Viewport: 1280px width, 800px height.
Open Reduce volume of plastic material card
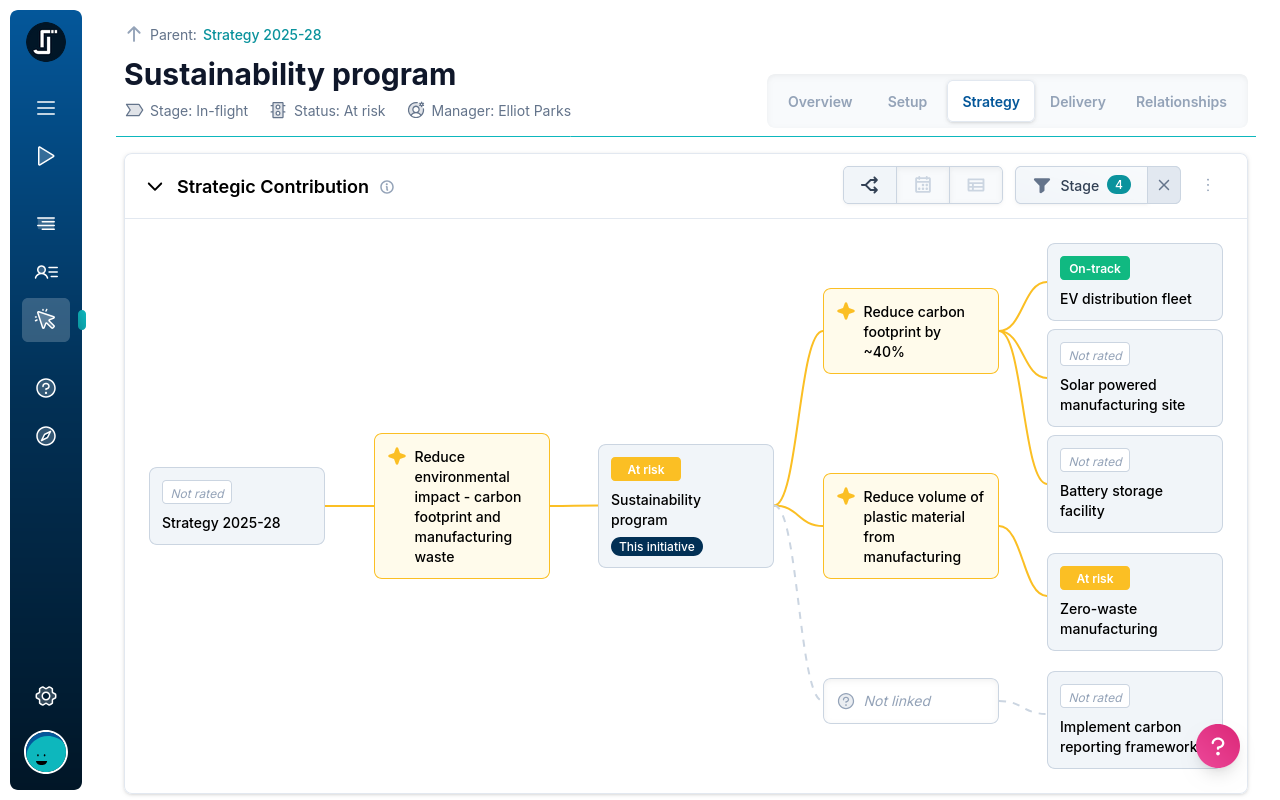(911, 526)
